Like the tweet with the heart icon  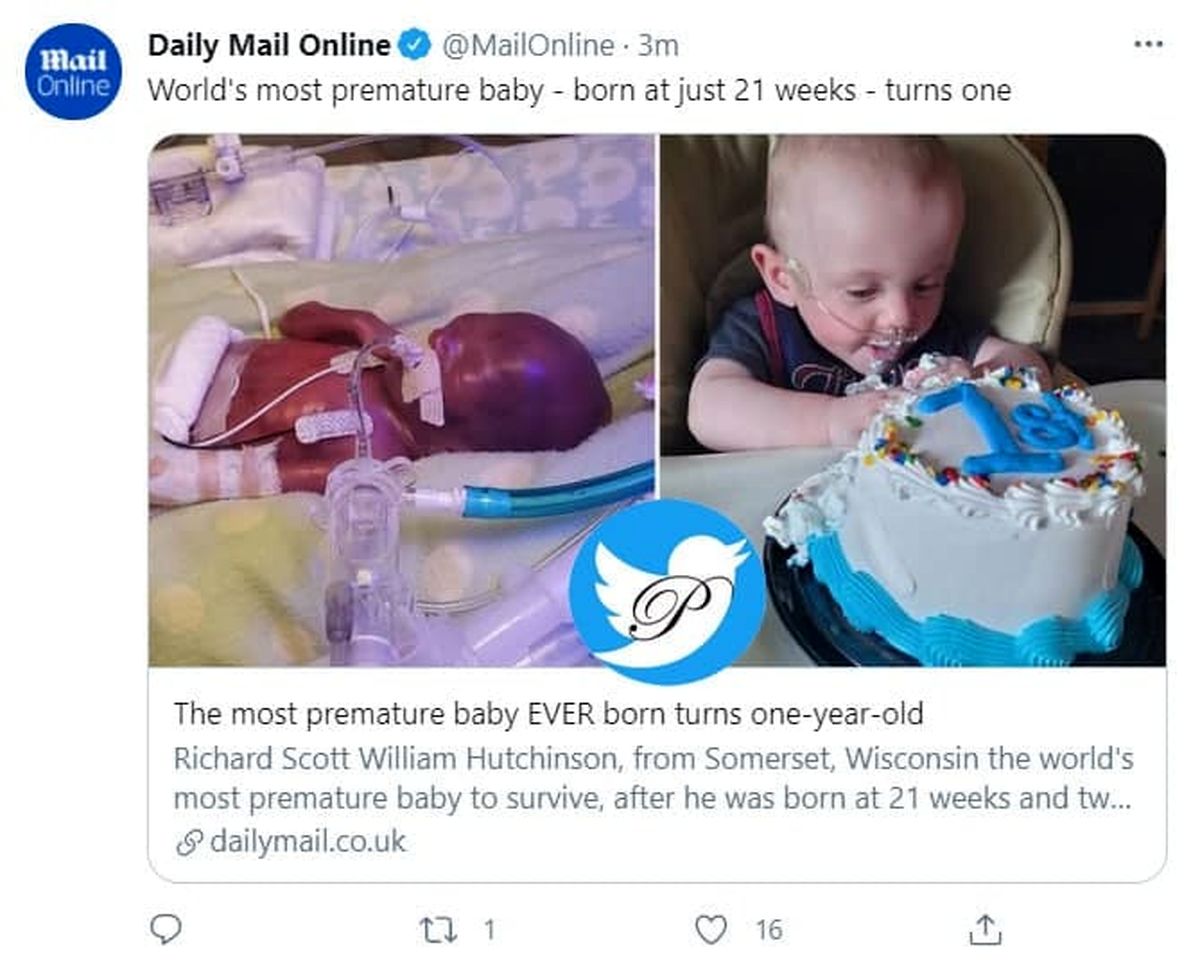[710, 930]
